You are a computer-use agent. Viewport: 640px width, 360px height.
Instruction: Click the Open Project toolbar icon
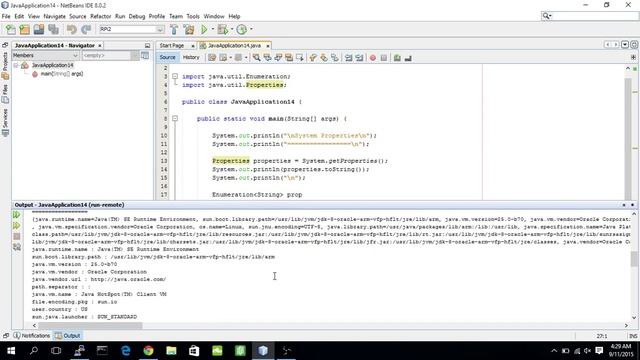tap(39, 29)
